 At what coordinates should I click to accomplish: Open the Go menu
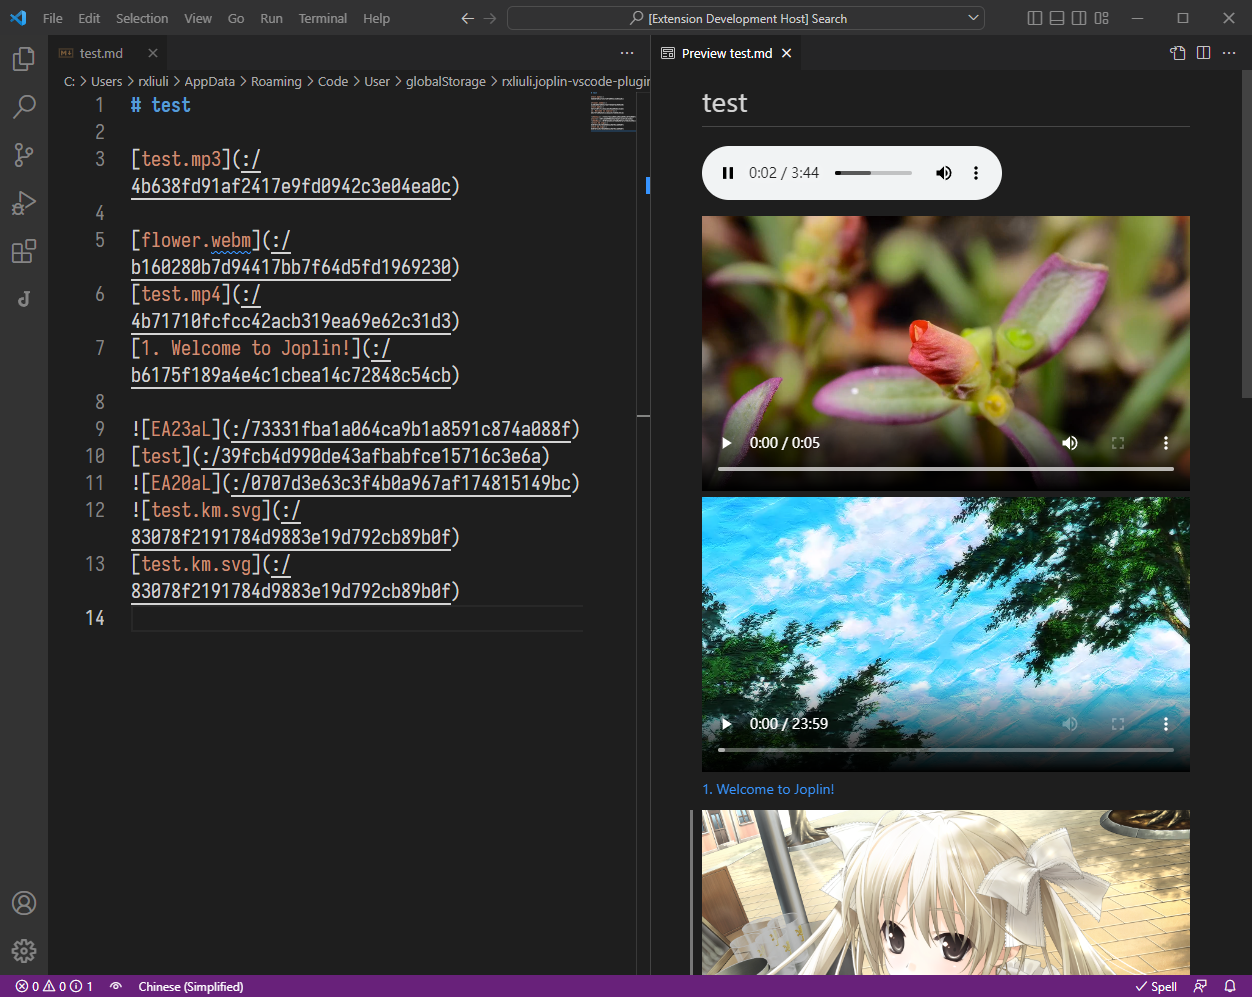click(x=236, y=18)
